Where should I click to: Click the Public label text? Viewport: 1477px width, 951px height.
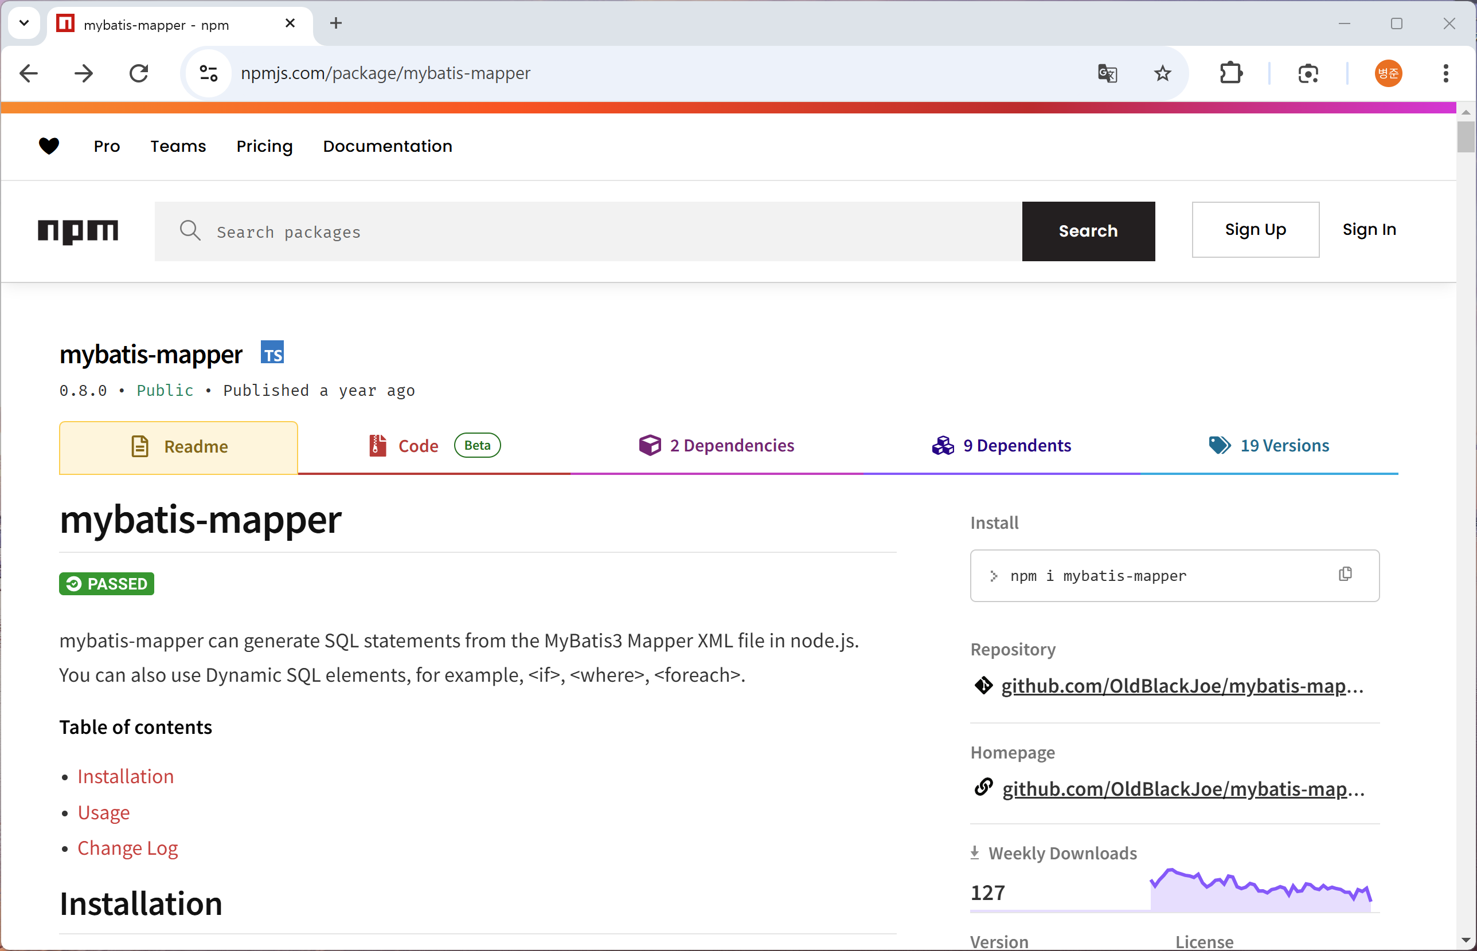click(x=165, y=390)
